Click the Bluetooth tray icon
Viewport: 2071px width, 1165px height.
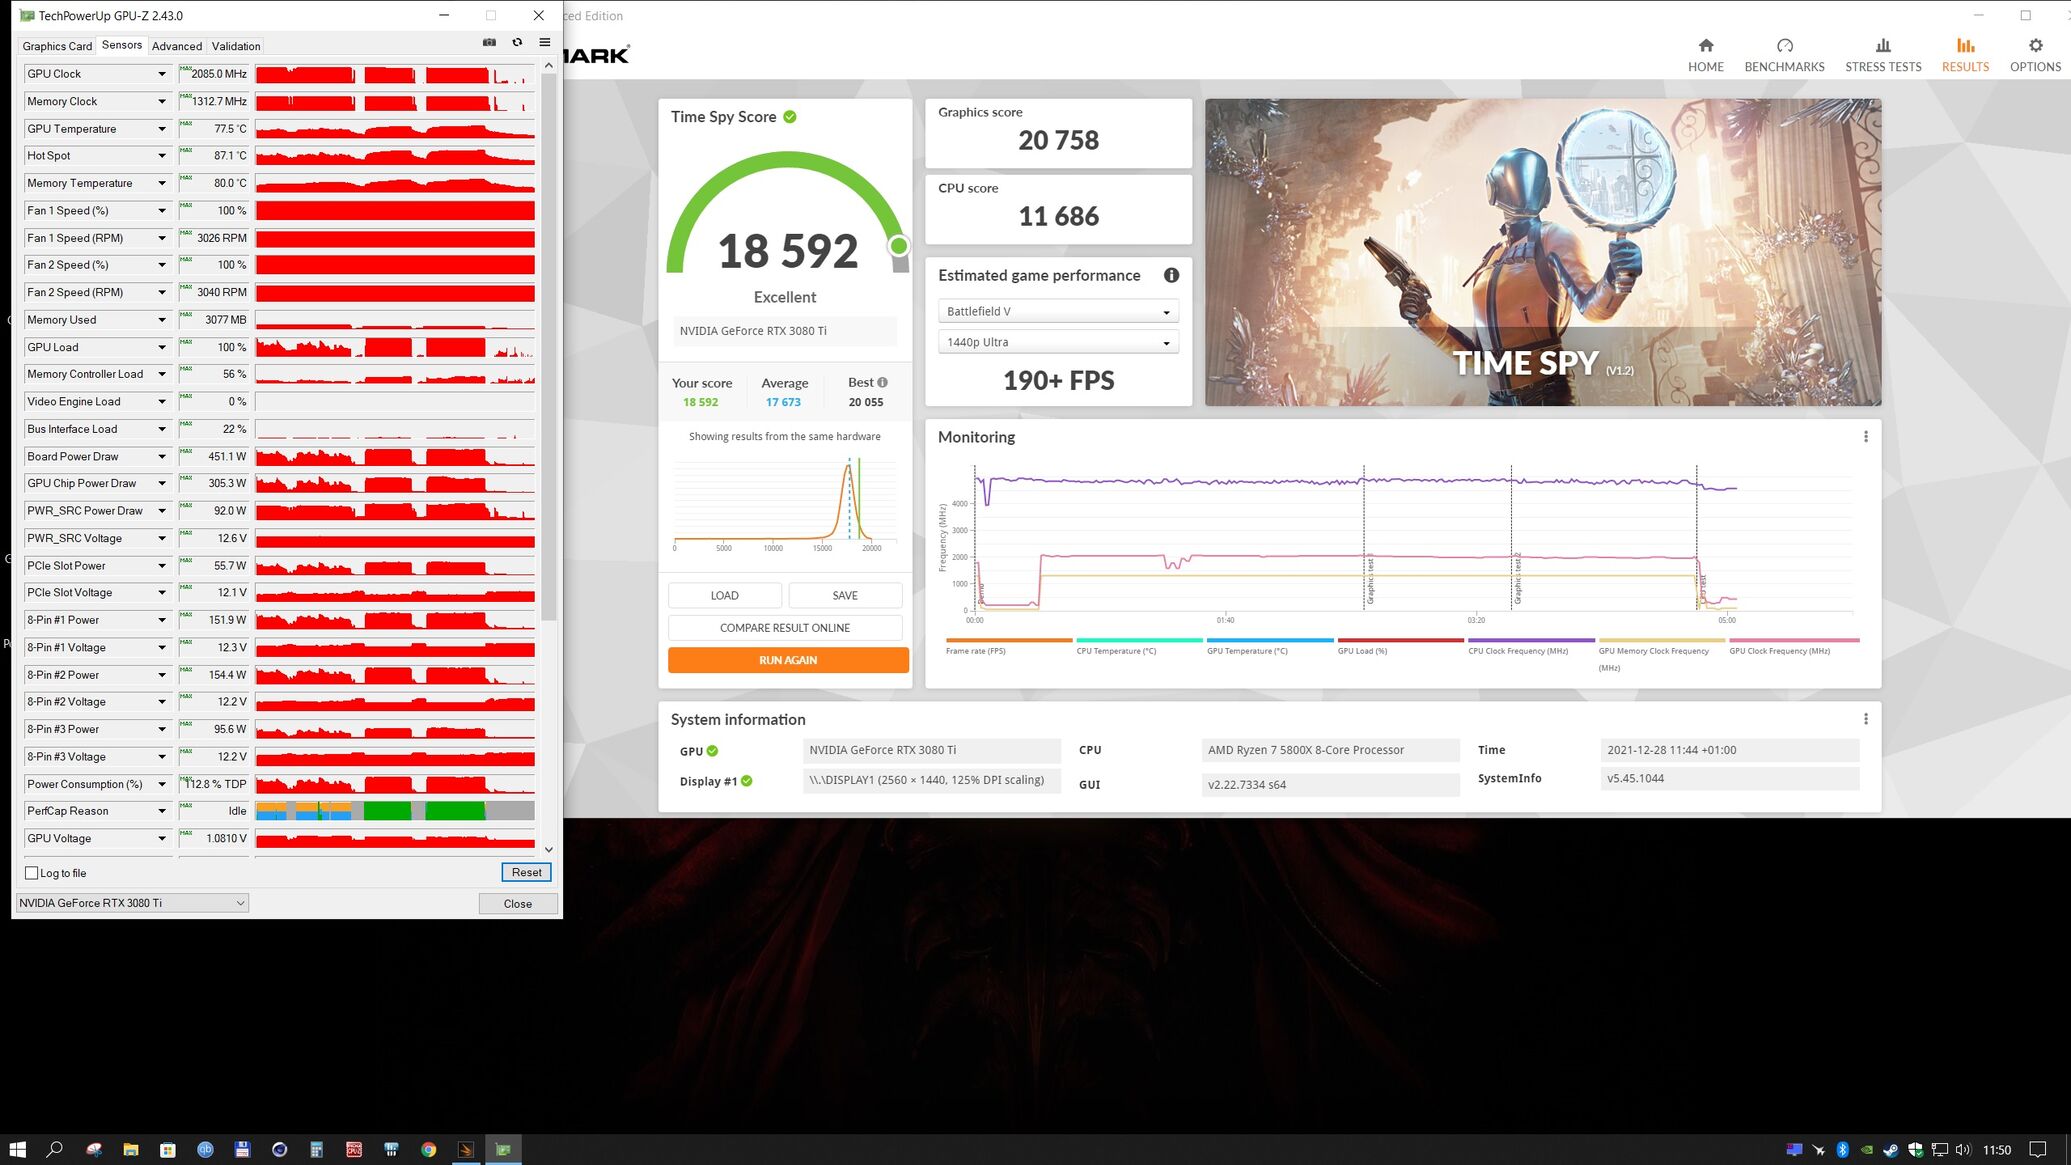pyautogui.click(x=1842, y=1149)
